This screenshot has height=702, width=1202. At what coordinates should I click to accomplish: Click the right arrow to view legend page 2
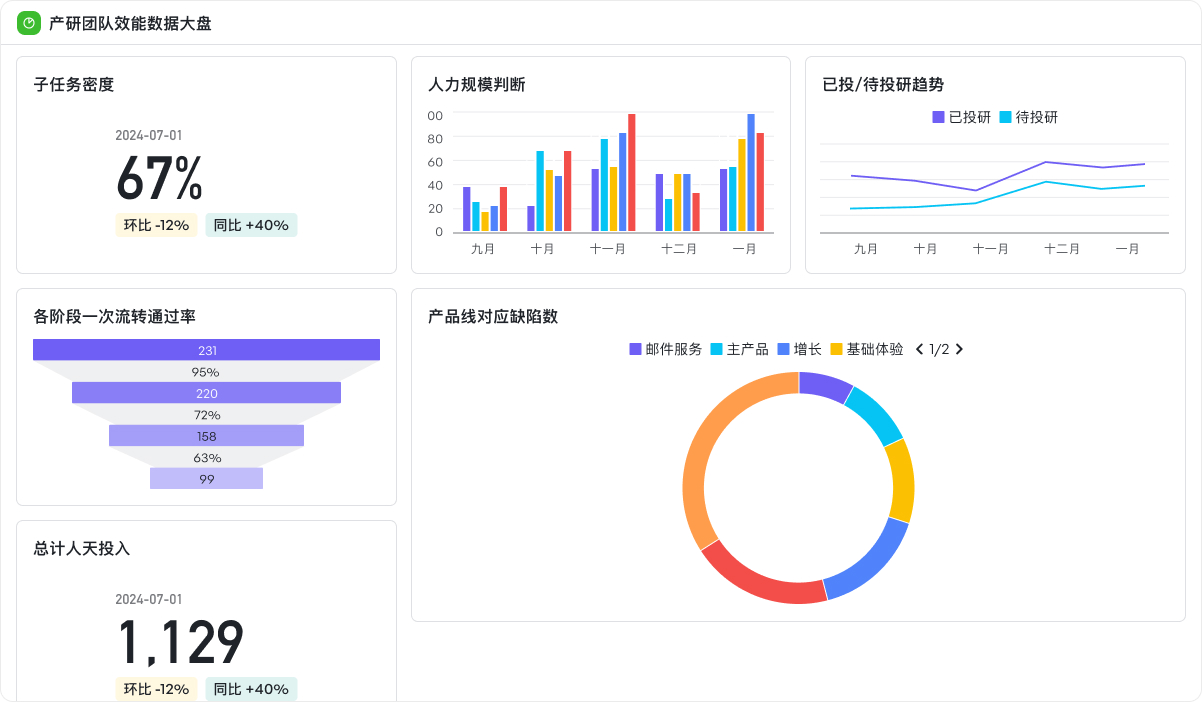pyautogui.click(x=961, y=349)
